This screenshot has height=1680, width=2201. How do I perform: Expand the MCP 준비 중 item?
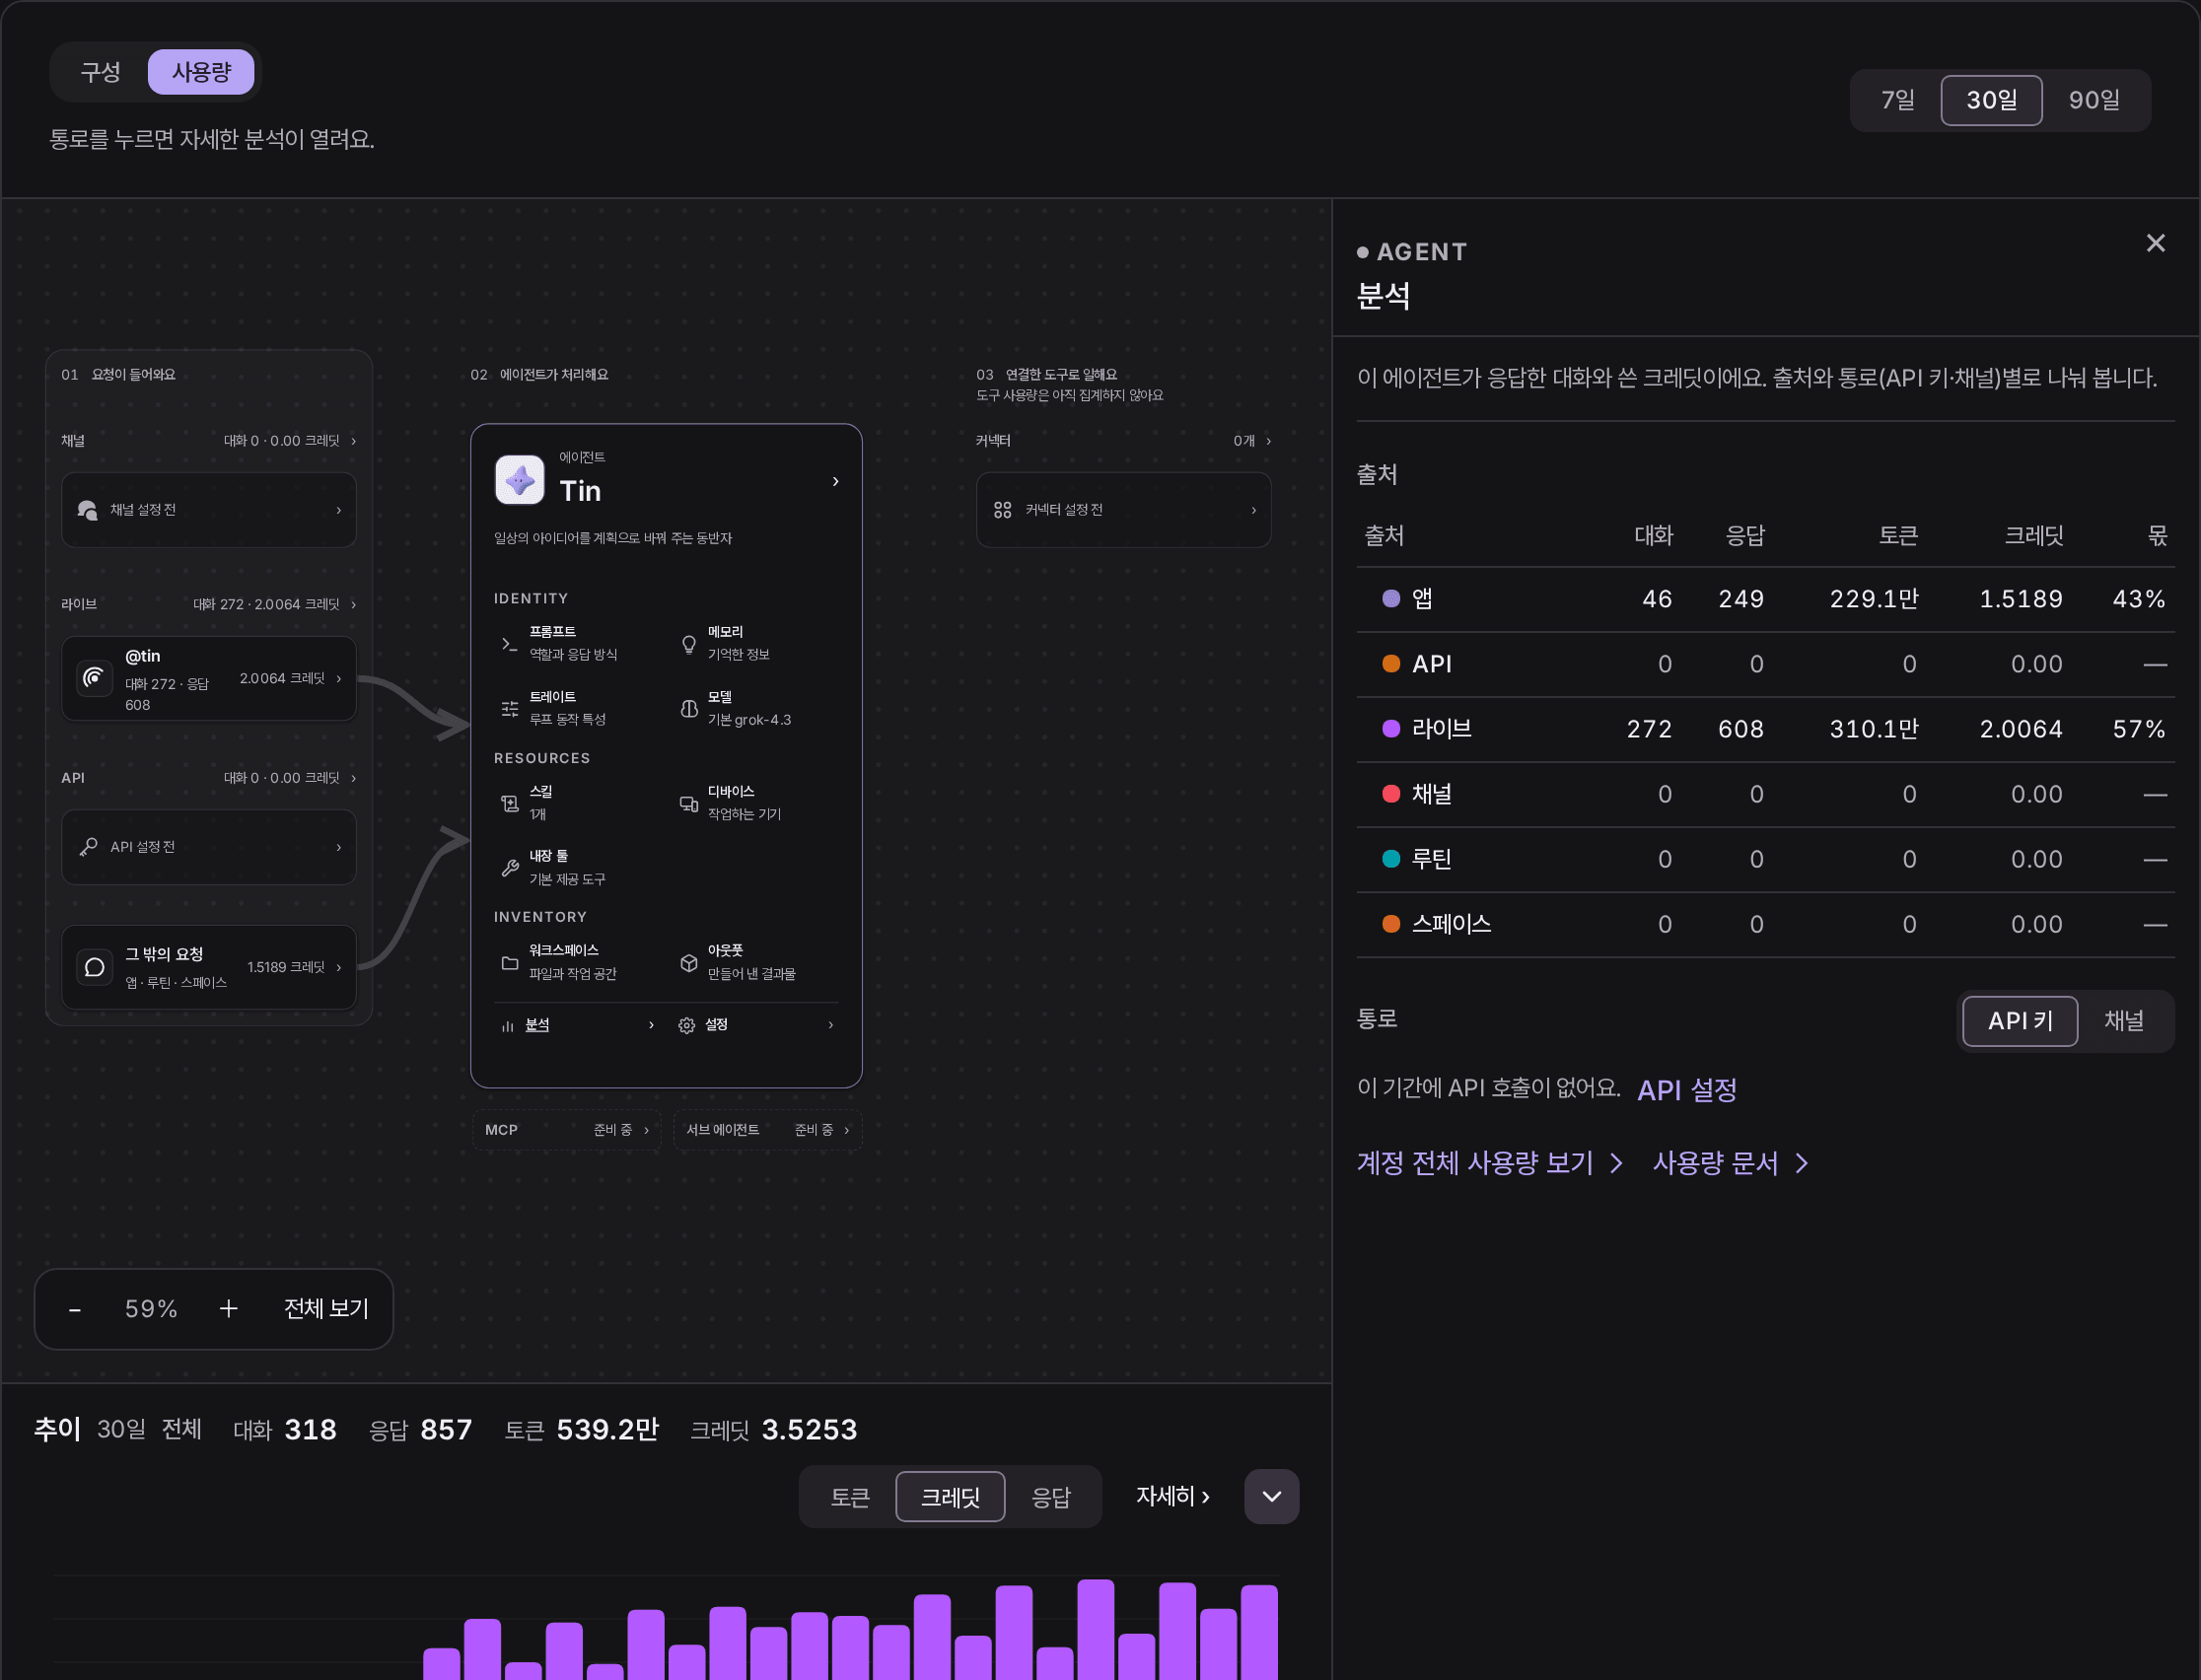coord(566,1130)
